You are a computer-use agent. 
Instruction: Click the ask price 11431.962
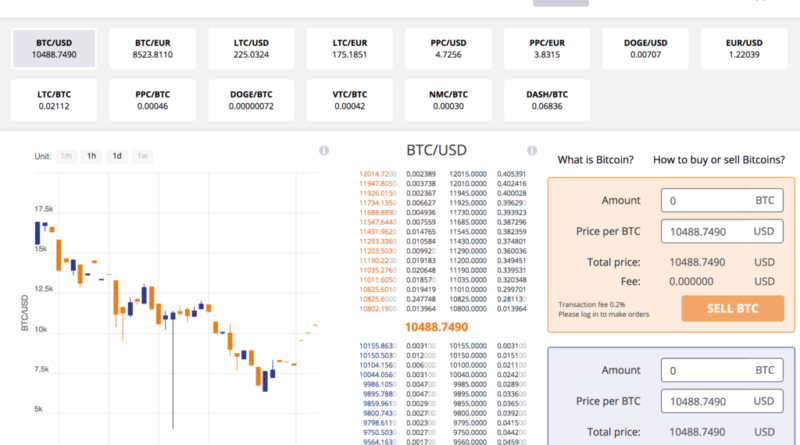(x=378, y=232)
